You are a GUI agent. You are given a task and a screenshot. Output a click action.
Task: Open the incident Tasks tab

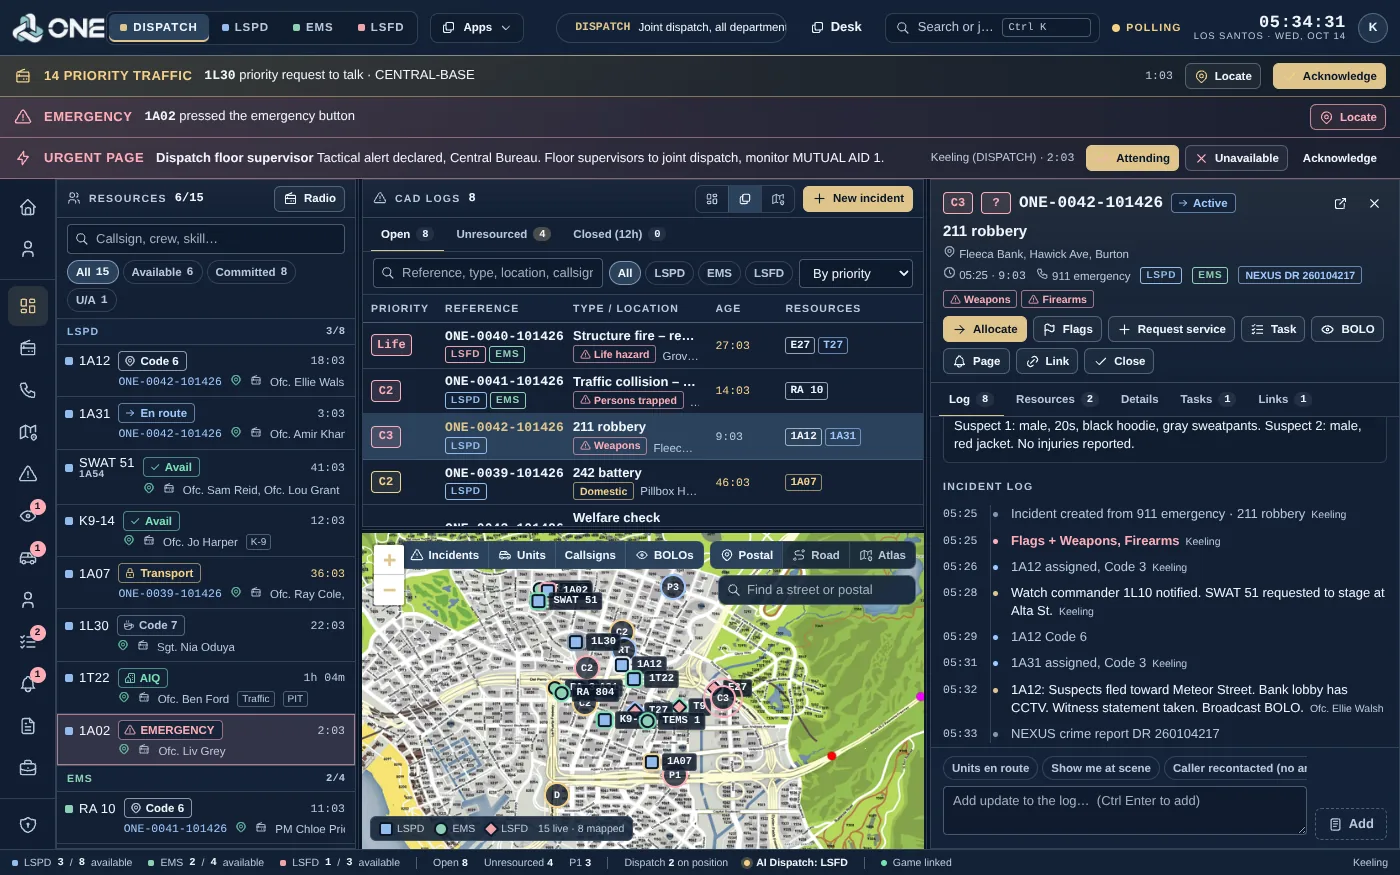pyautogui.click(x=1207, y=399)
